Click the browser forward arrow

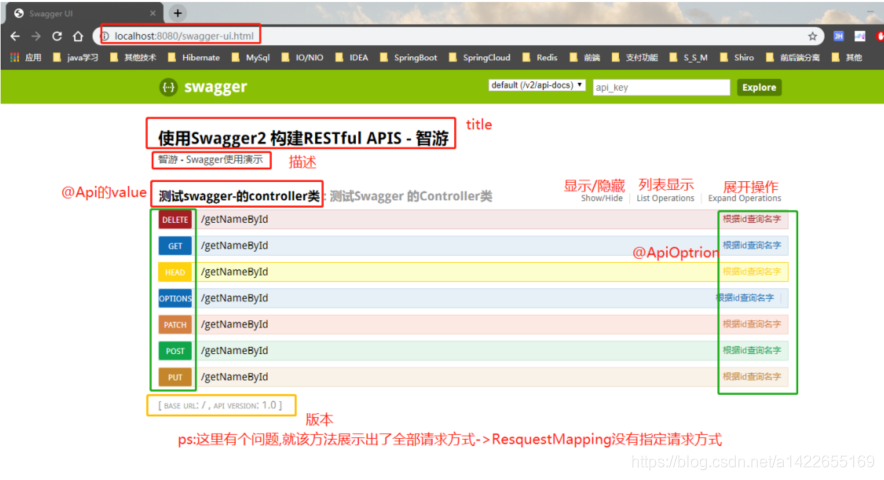pos(36,36)
